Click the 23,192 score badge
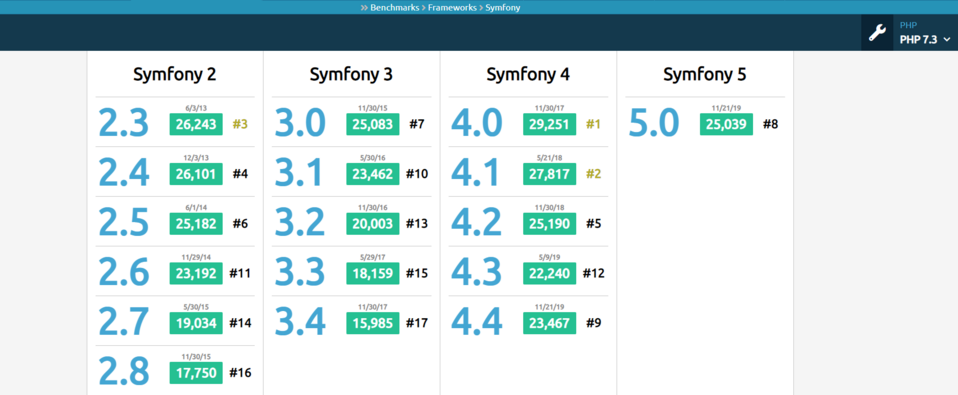Image resolution: width=958 pixels, height=395 pixels. [196, 274]
